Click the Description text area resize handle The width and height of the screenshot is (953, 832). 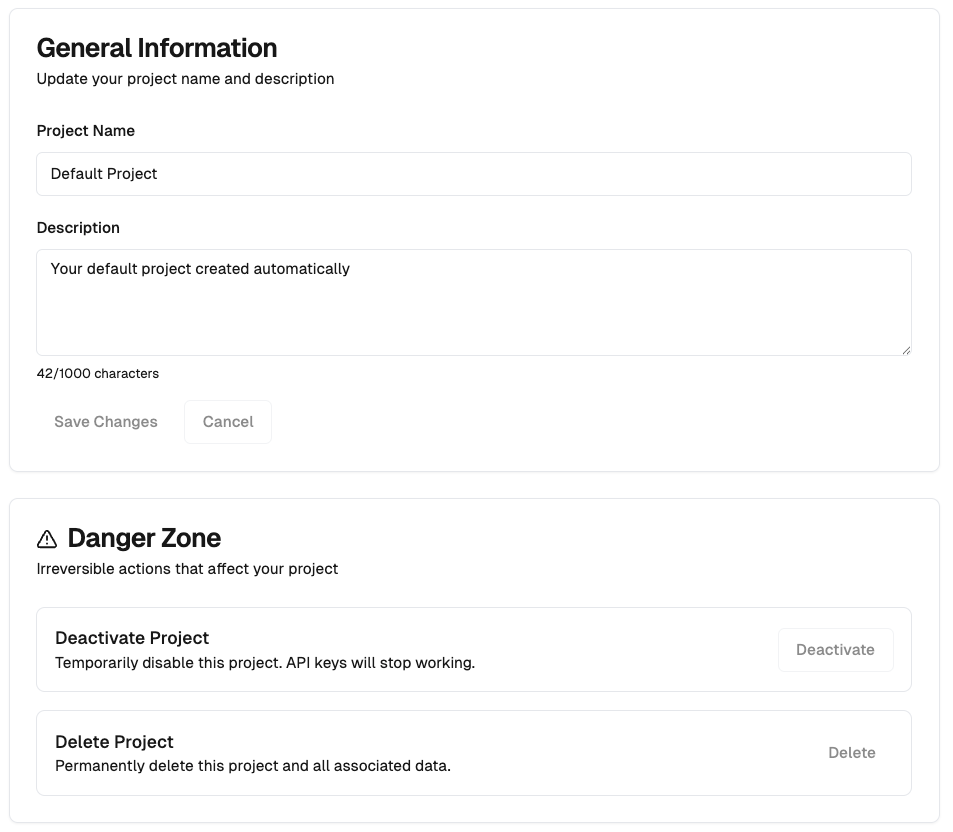tap(906, 349)
